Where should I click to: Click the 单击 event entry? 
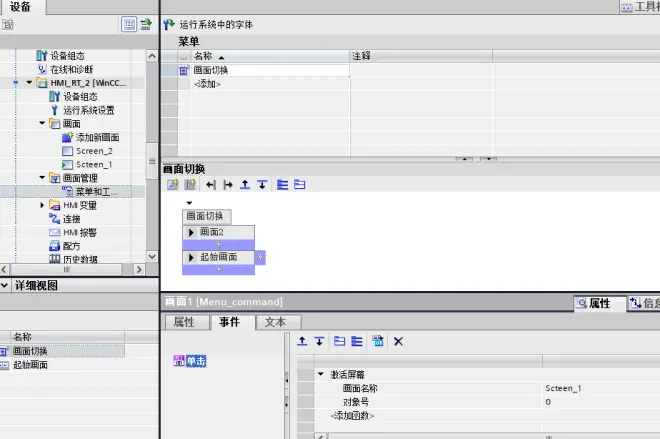coord(190,360)
